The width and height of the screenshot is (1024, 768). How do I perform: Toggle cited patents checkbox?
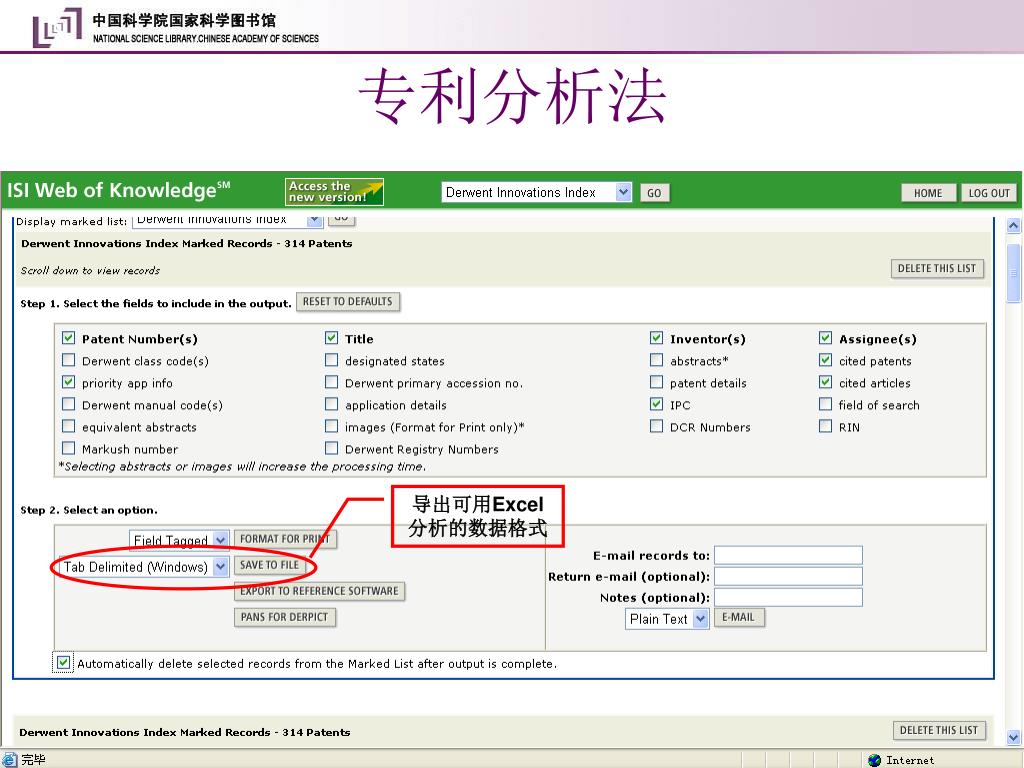tap(825, 360)
